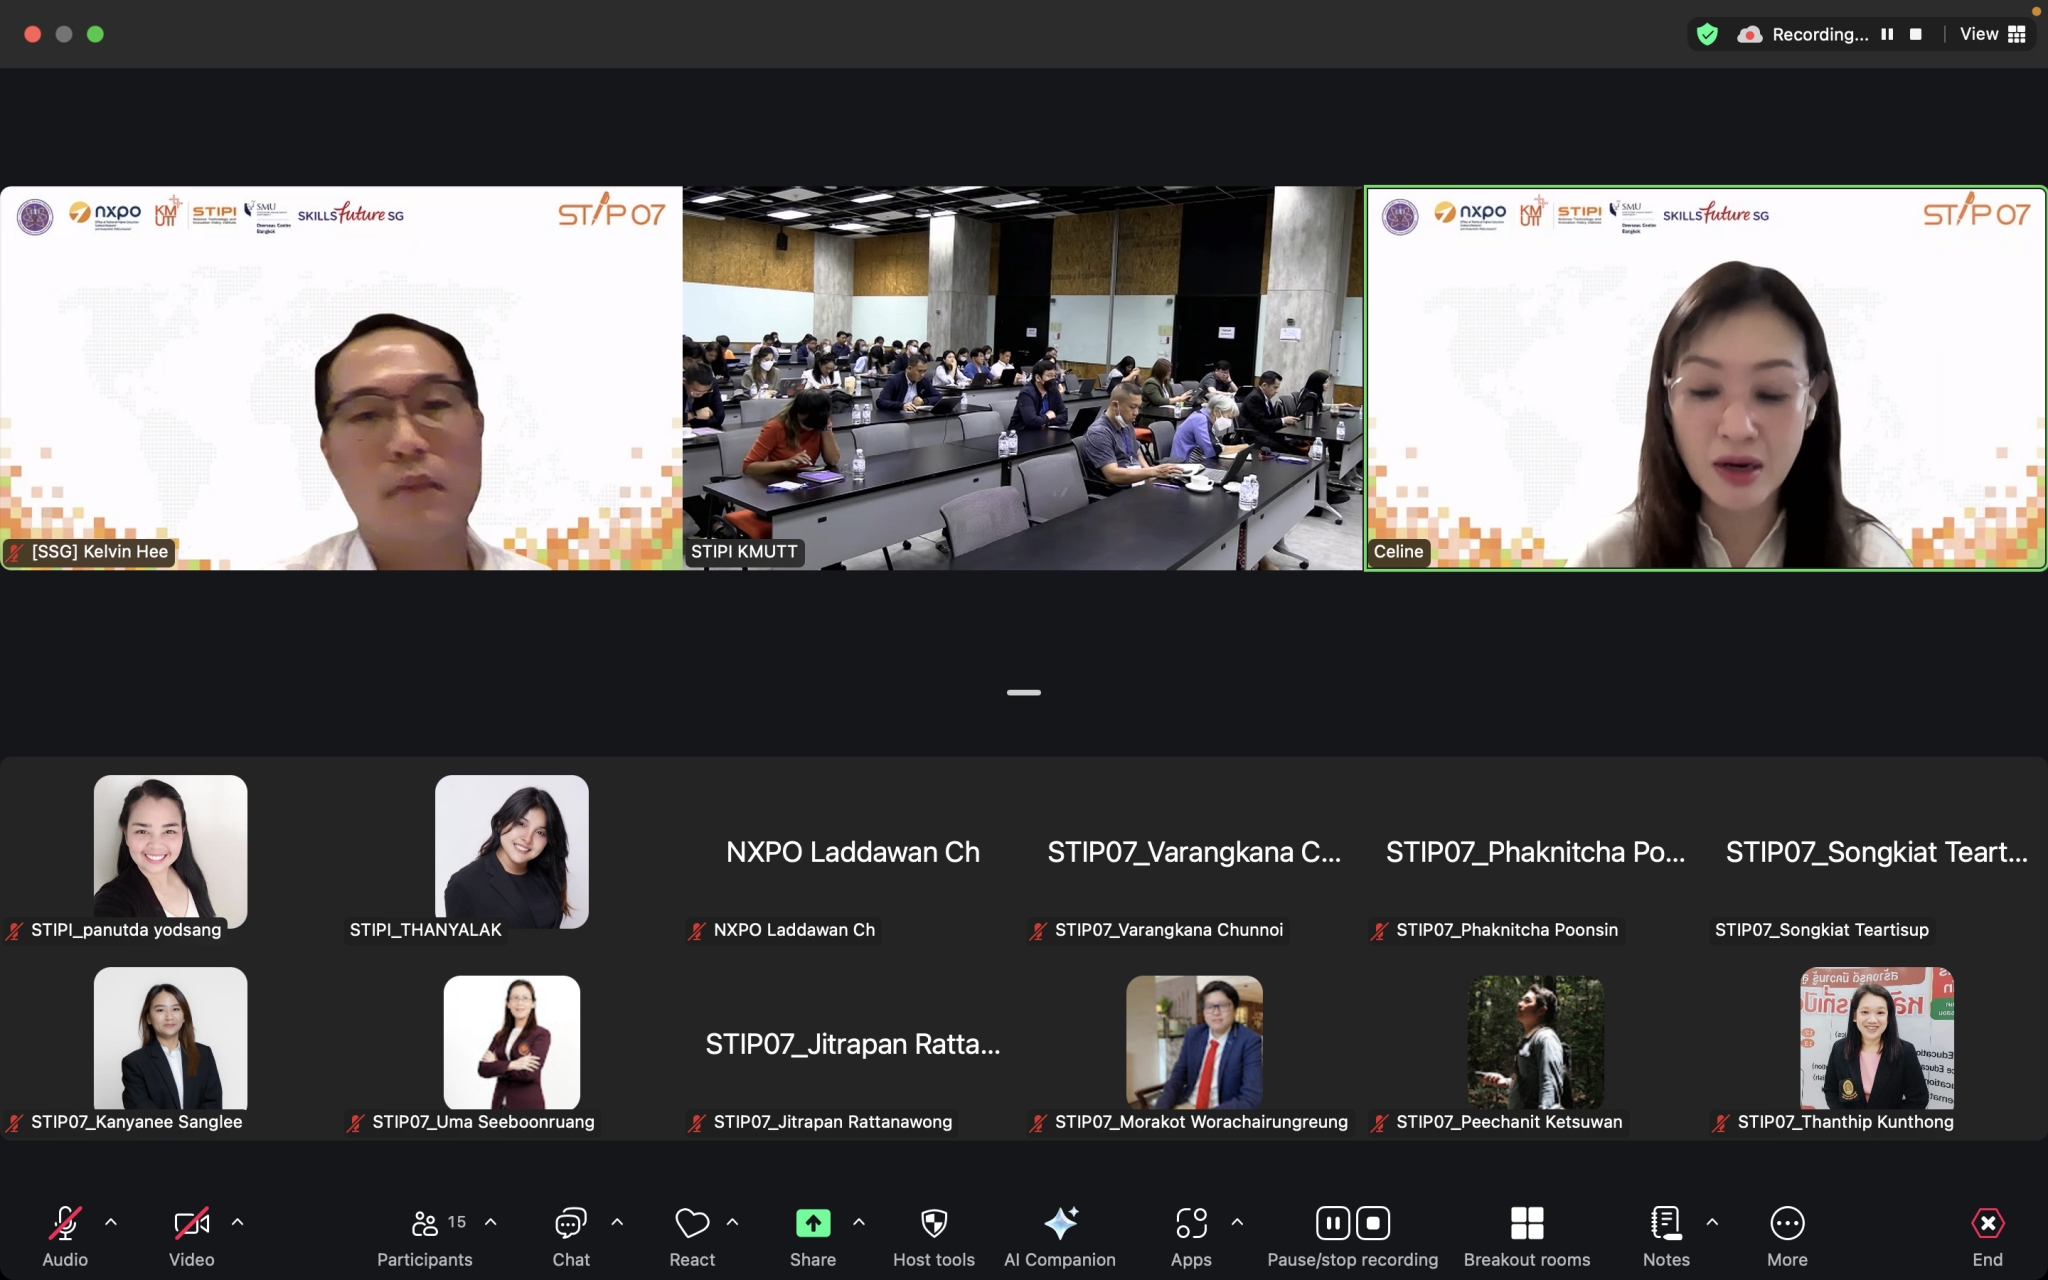This screenshot has height=1280, width=2048.
Task: Expand share options chevron beside Share
Action: (x=859, y=1222)
